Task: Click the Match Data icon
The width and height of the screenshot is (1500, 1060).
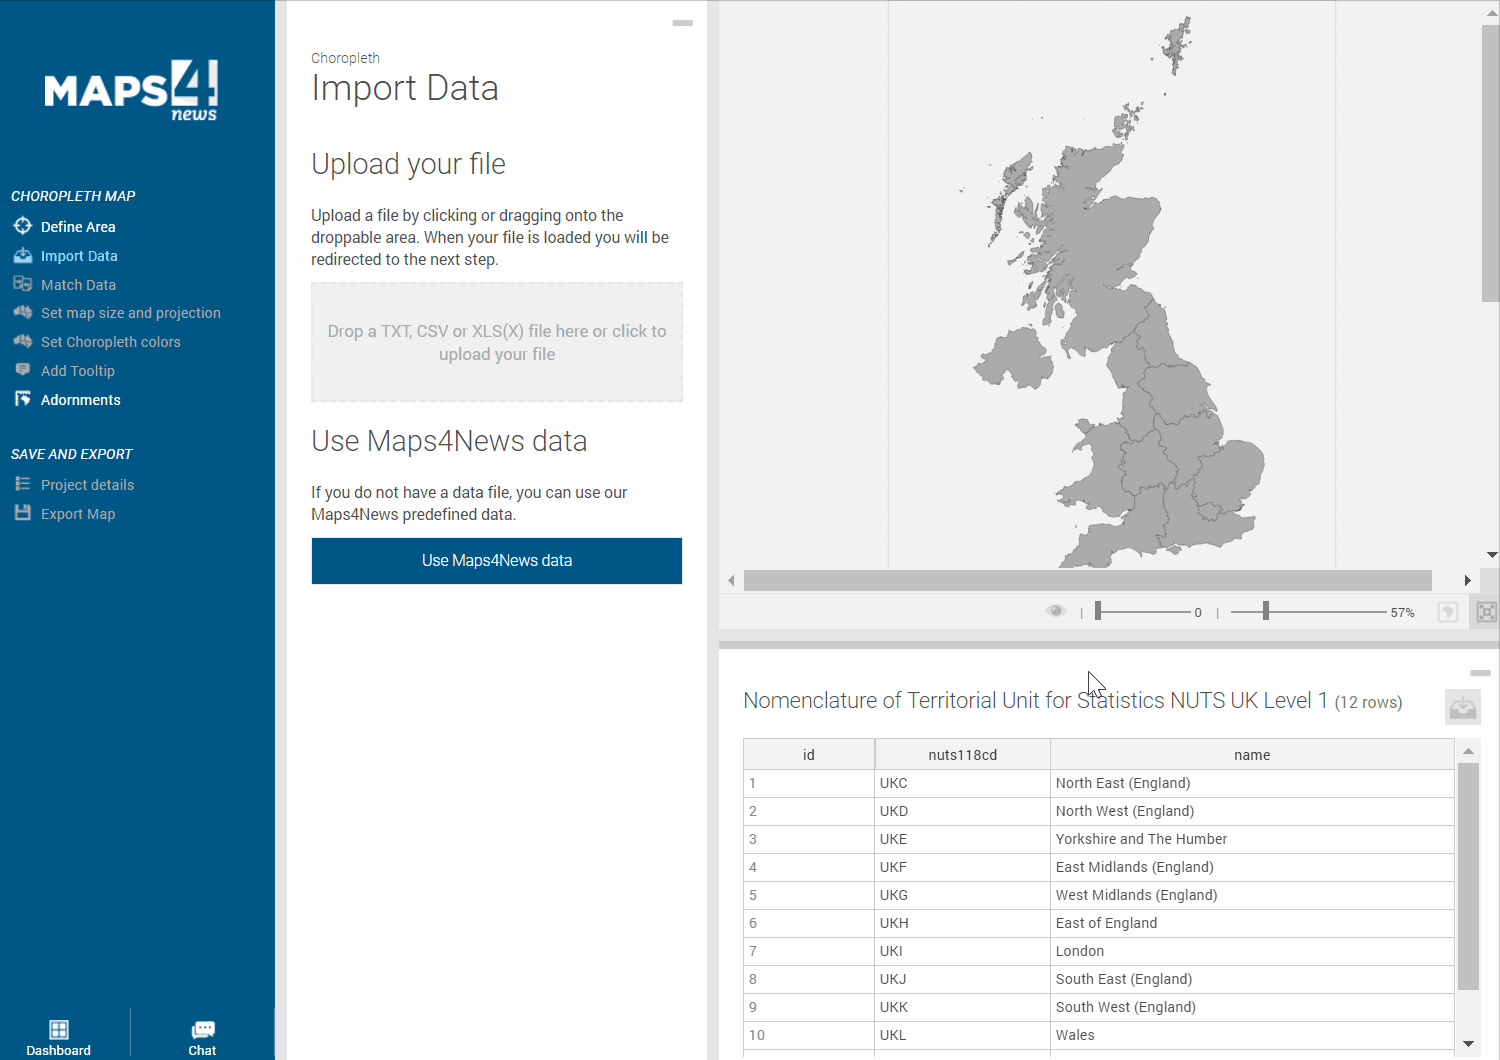Action: point(23,284)
